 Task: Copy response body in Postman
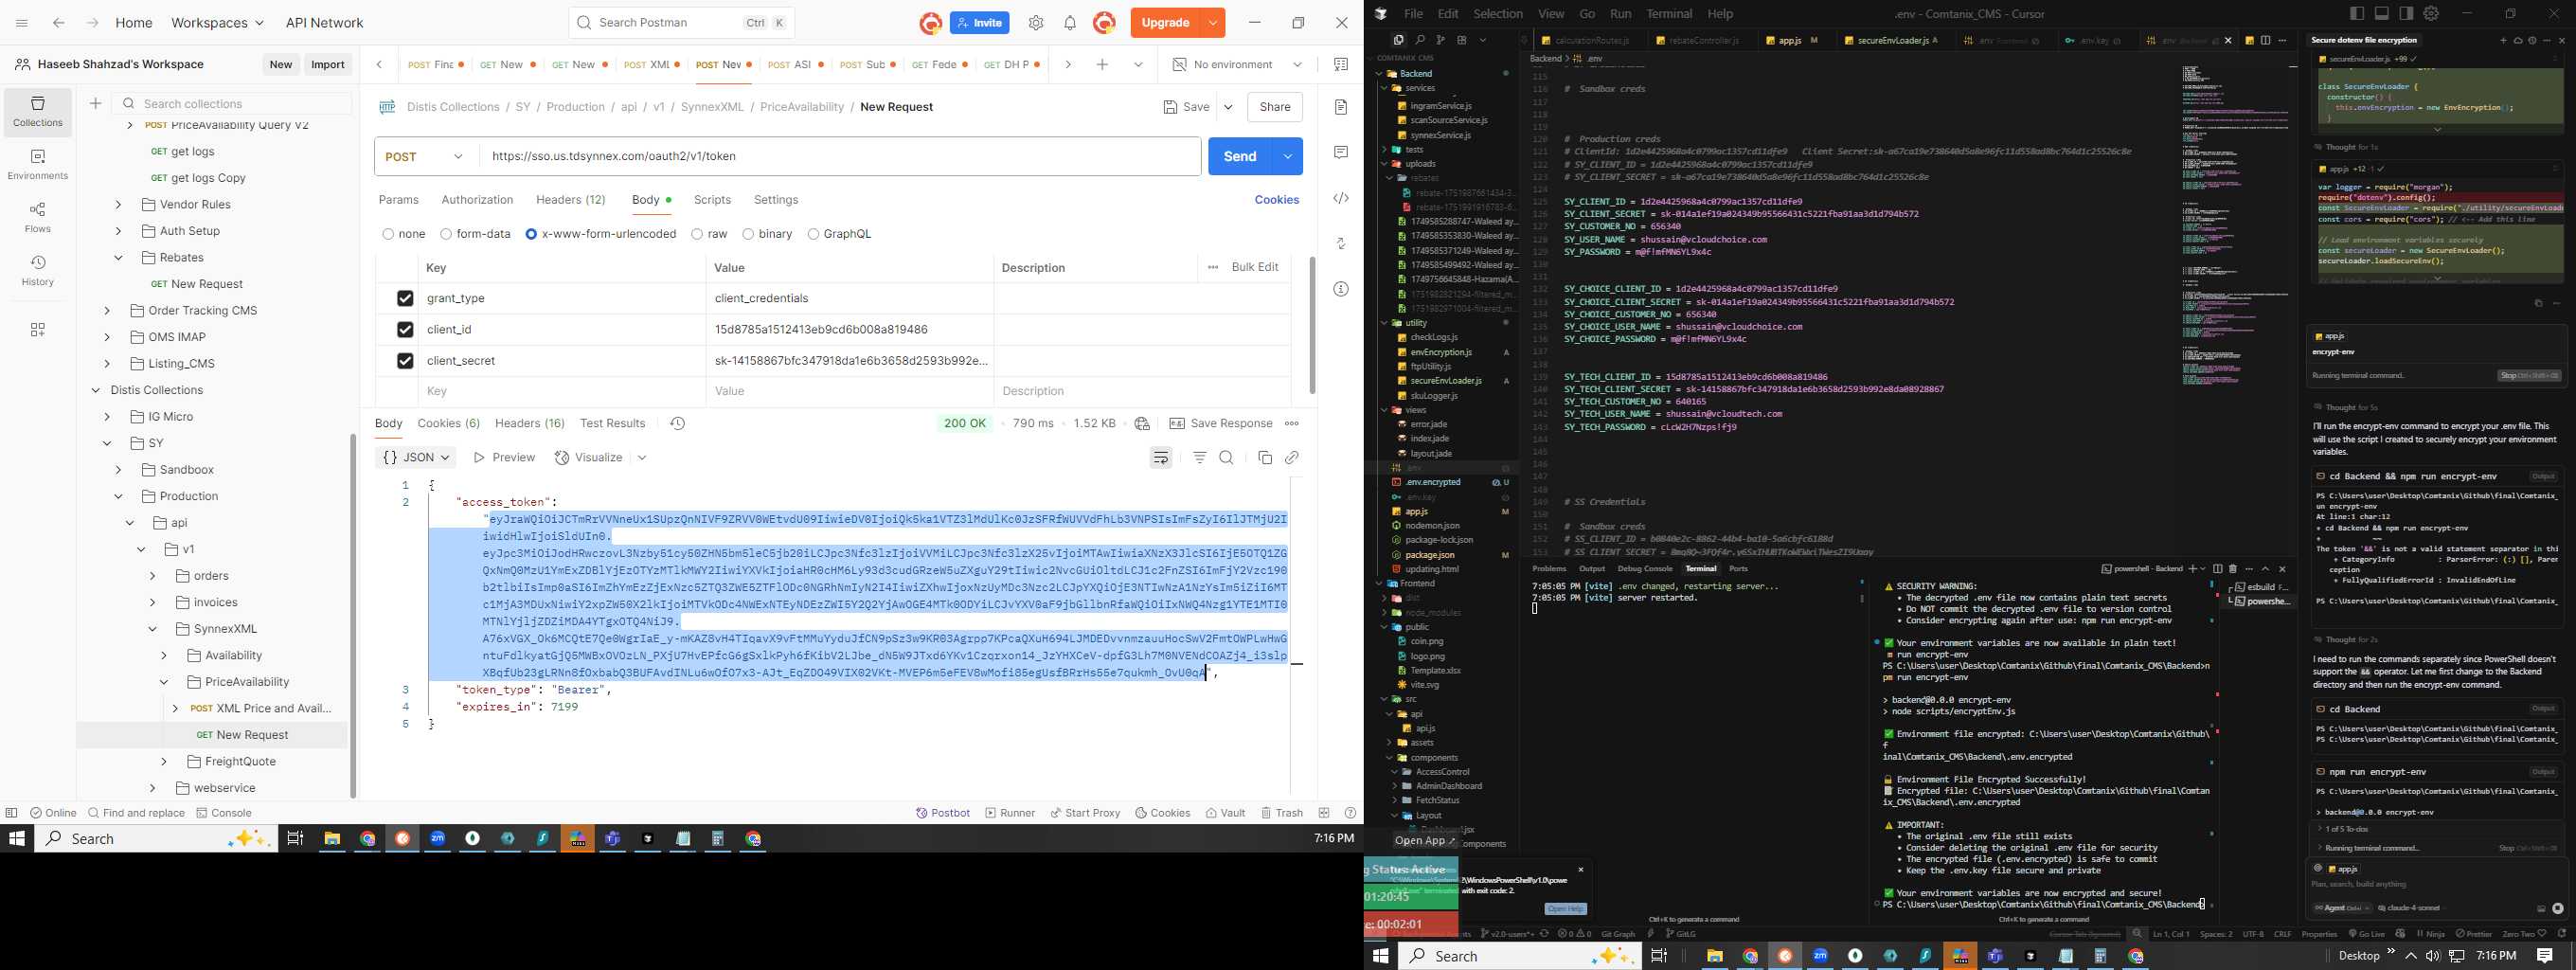(1265, 457)
